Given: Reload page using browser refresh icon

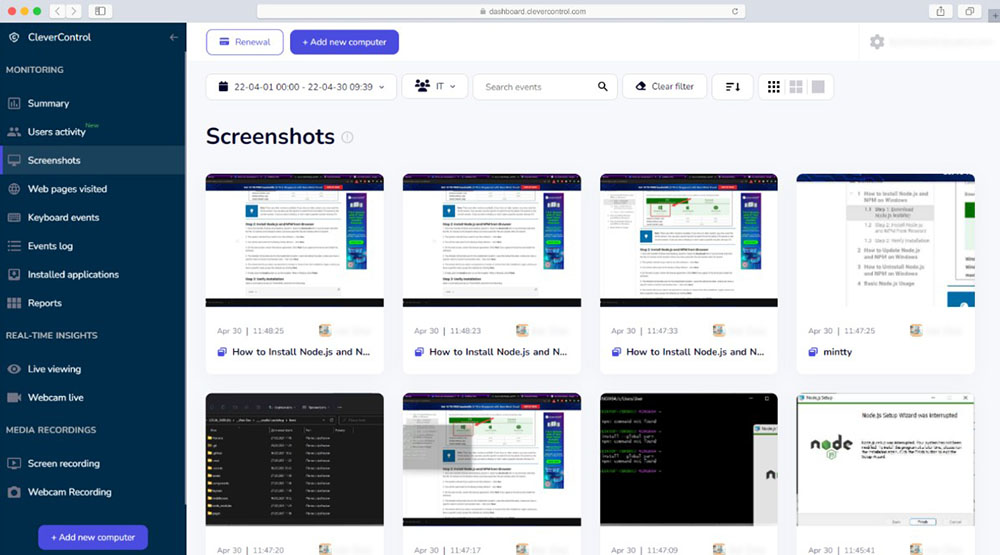Looking at the screenshot, I should [735, 11].
